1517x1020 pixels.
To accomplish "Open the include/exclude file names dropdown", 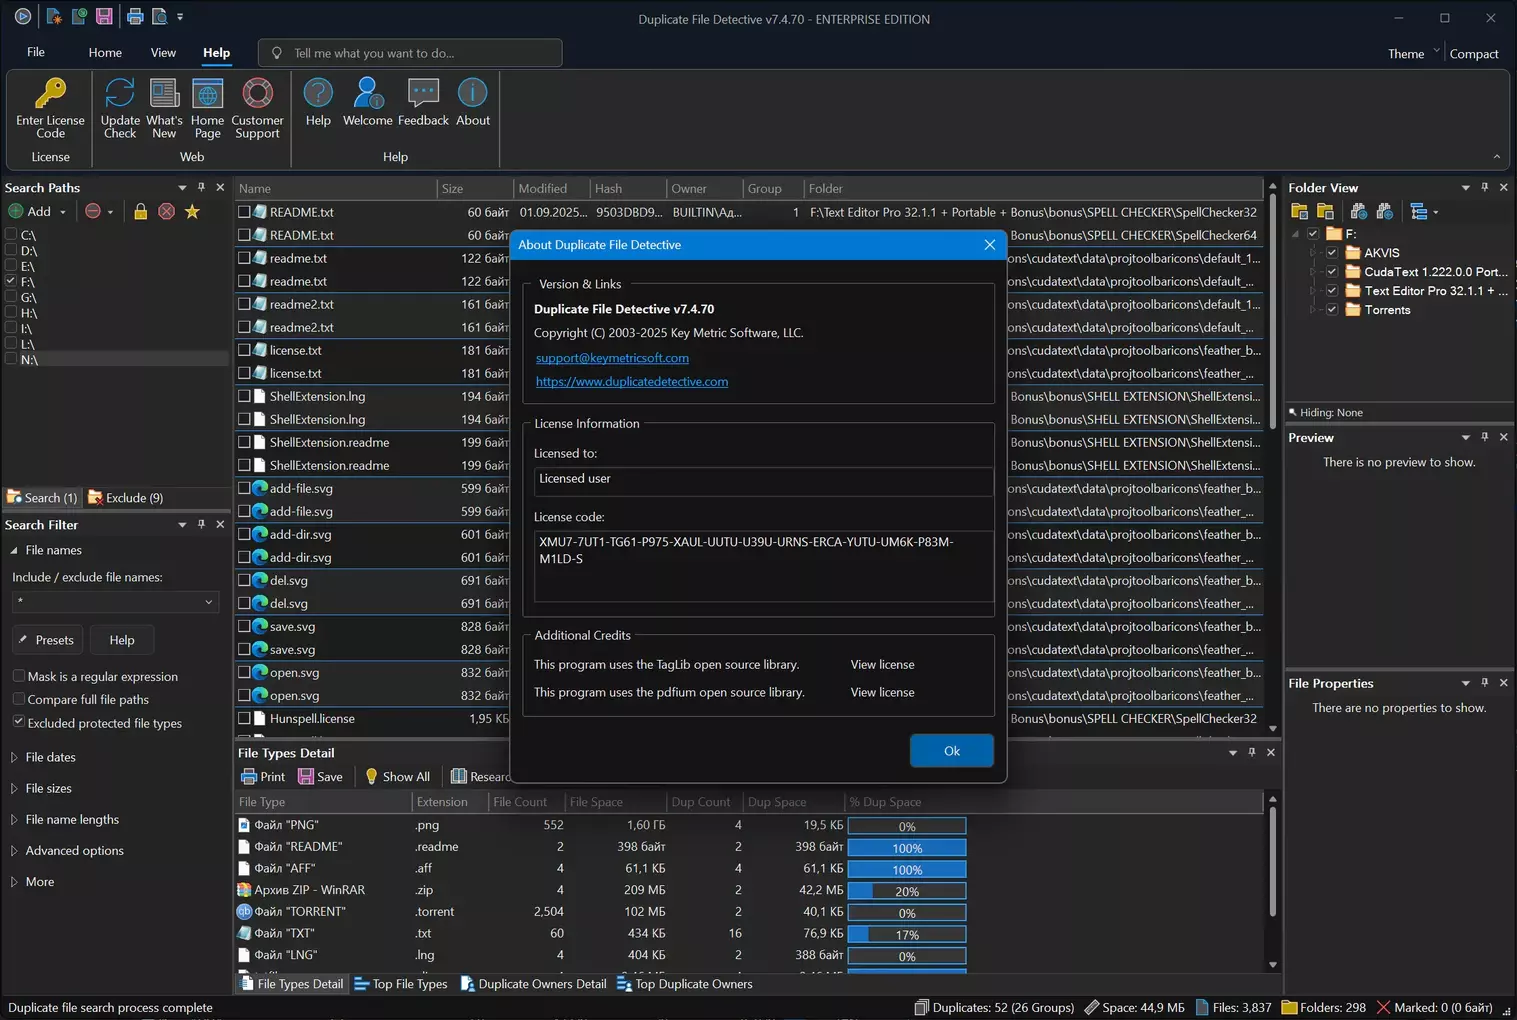I will [x=208, y=602].
